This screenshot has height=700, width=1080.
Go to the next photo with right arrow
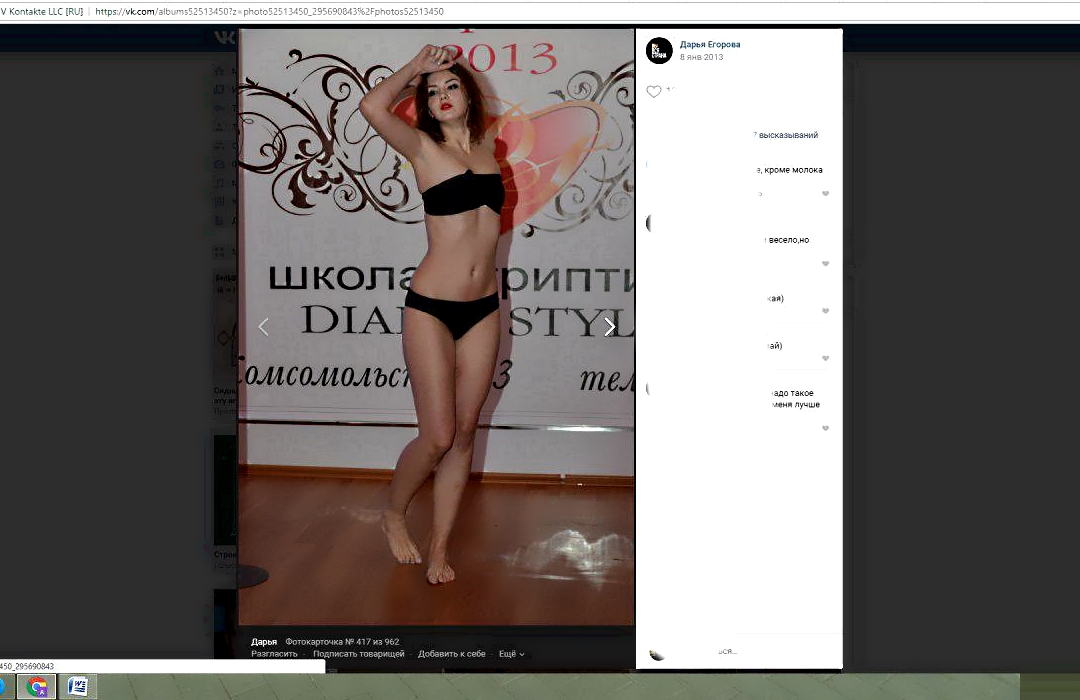click(x=609, y=327)
